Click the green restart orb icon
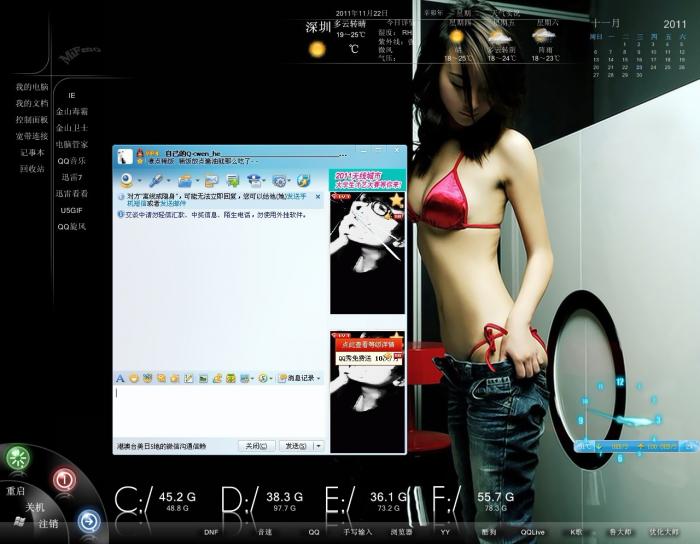The image size is (700, 544). (18, 457)
